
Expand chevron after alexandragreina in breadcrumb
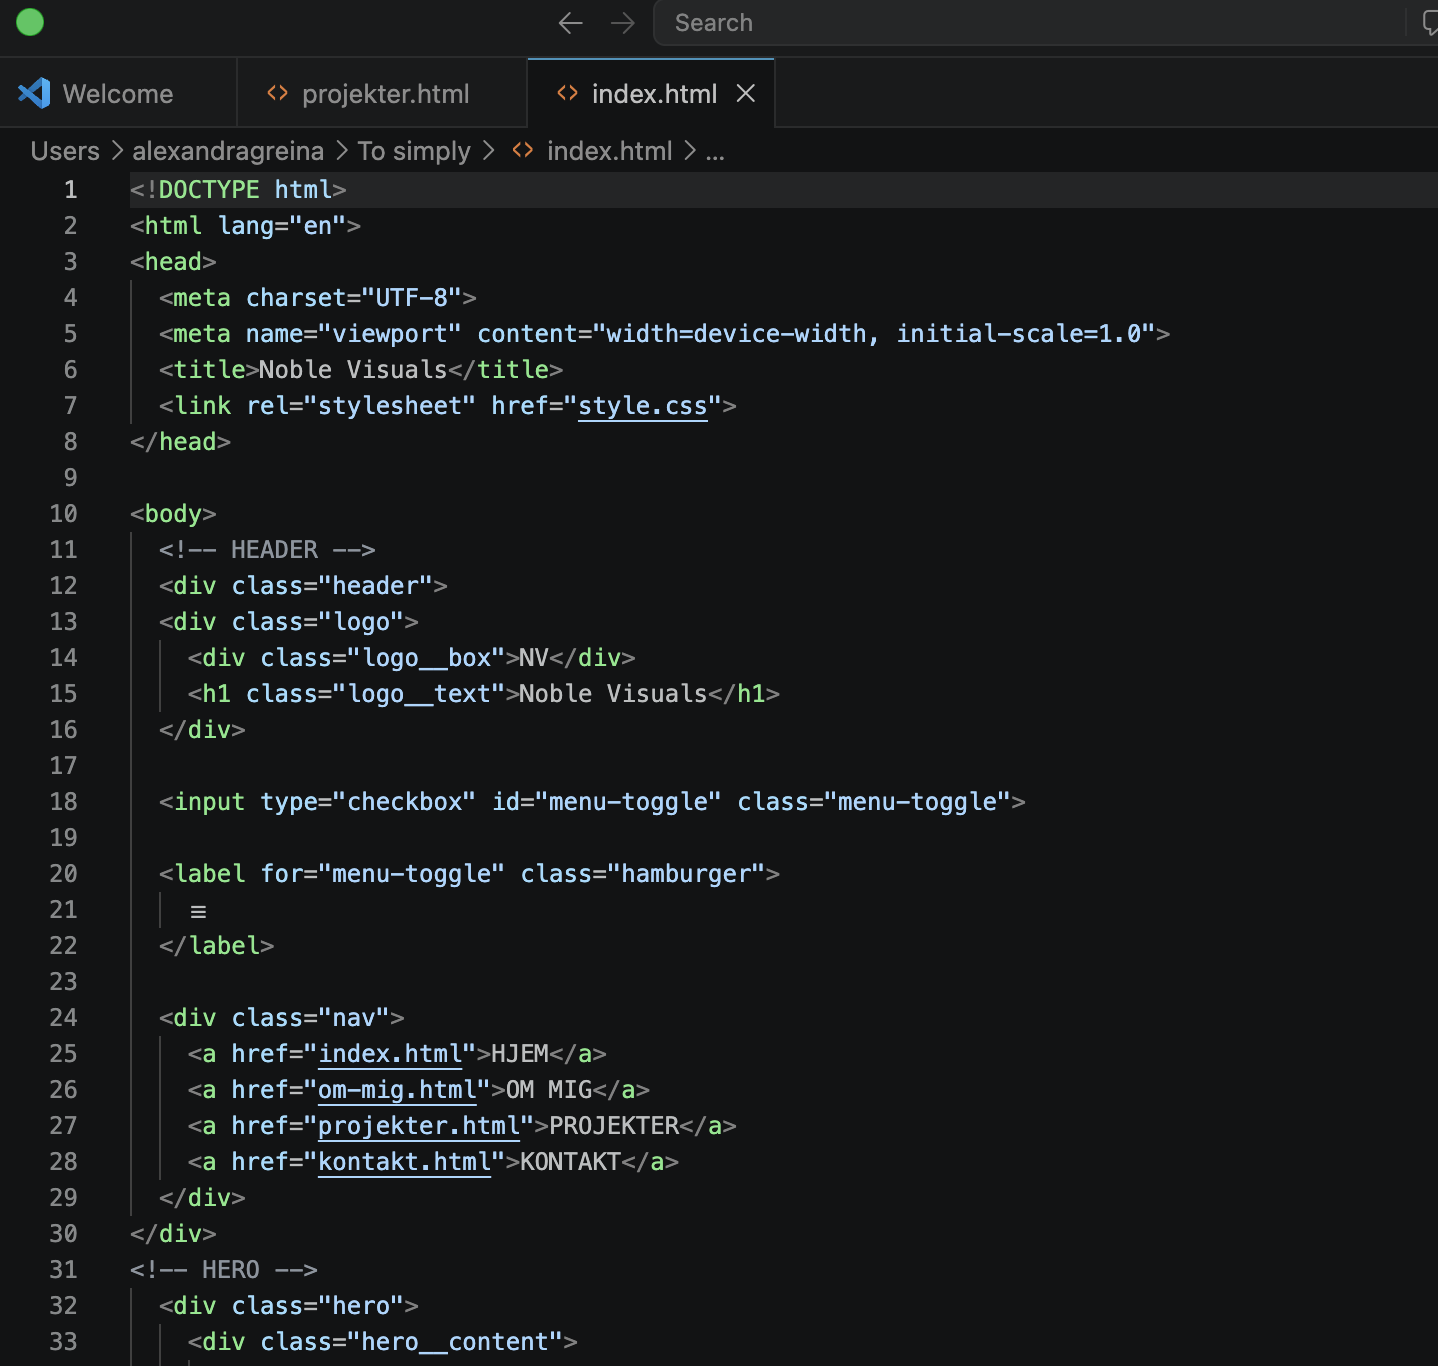pyautogui.click(x=341, y=151)
